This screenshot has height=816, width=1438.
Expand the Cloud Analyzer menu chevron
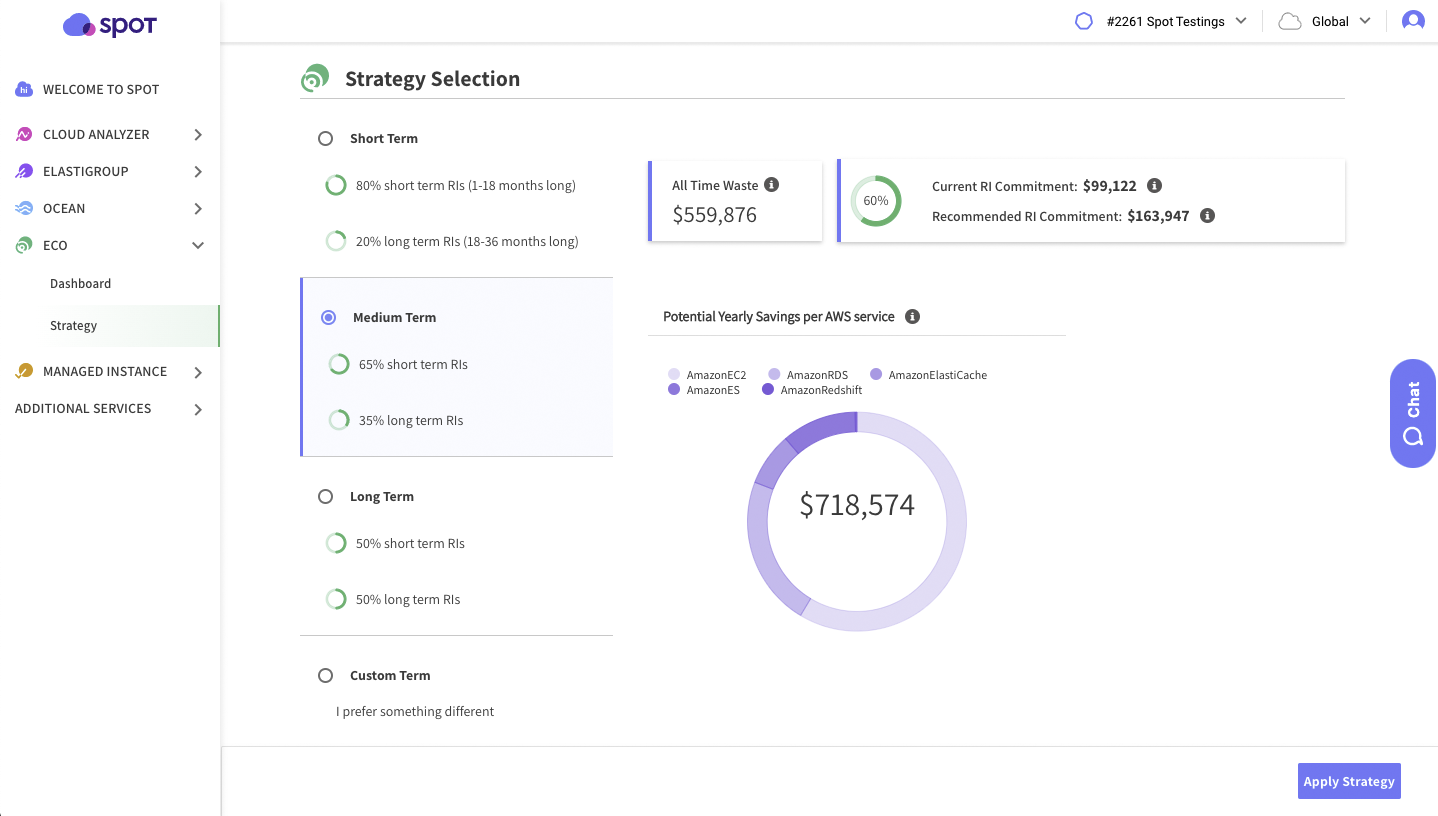click(198, 135)
